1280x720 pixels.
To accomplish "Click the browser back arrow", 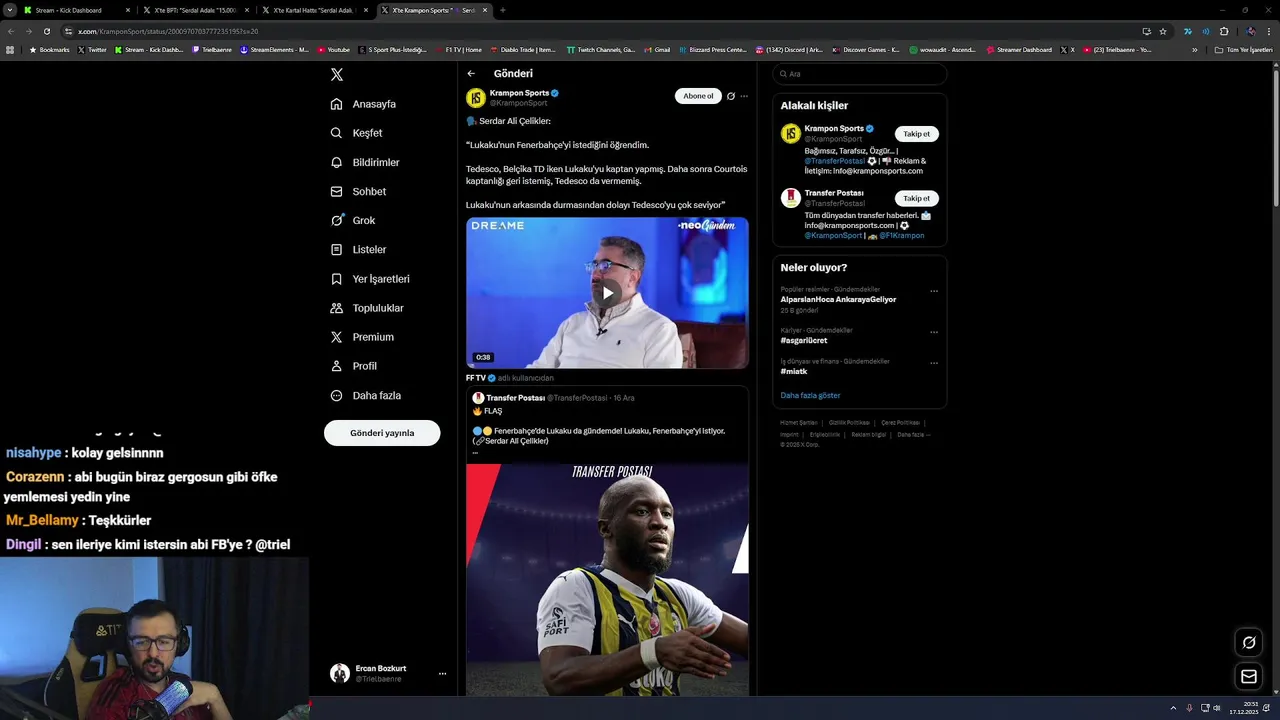I will click(x=11, y=31).
